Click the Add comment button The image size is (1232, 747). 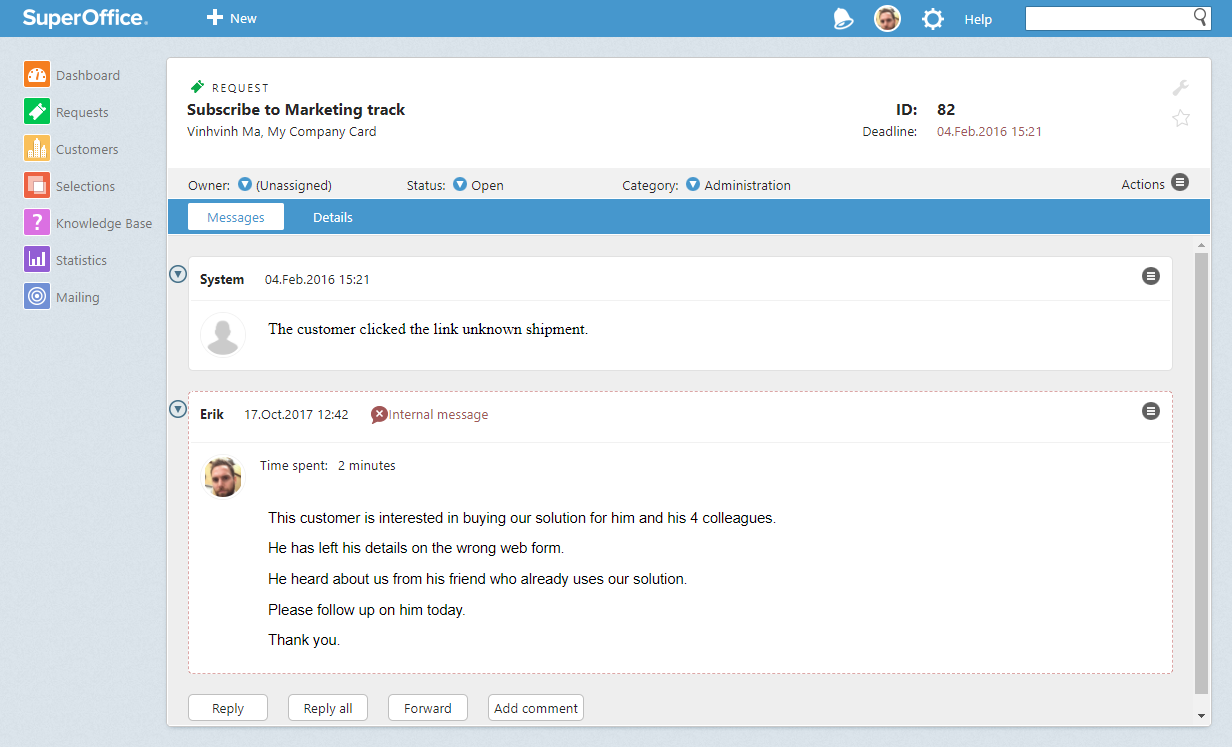click(x=535, y=707)
